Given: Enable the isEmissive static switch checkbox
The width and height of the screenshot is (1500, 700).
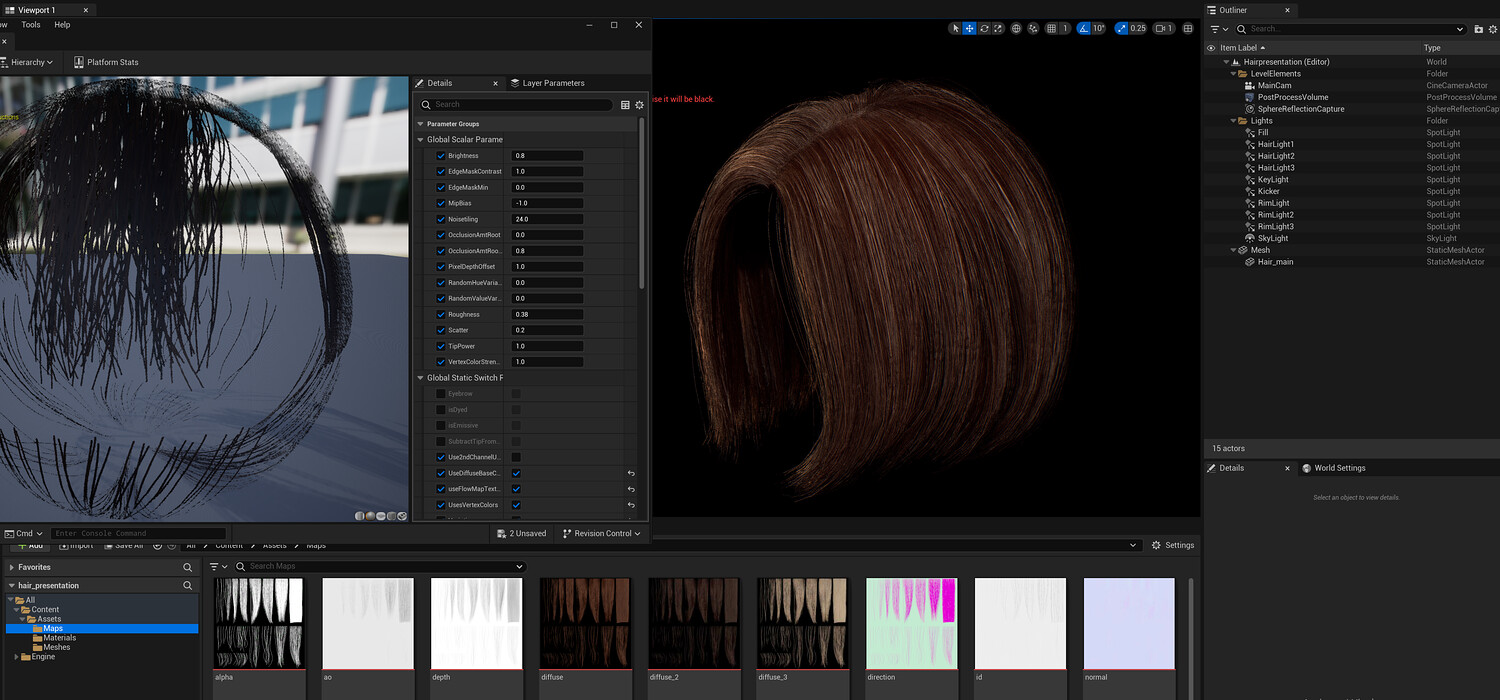Looking at the screenshot, I should pos(441,425).
